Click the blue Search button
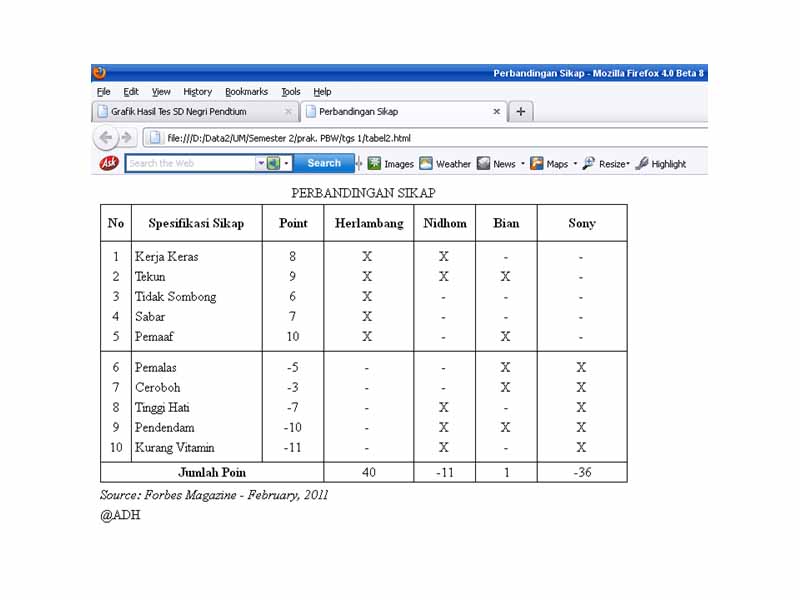 (324, 163)
